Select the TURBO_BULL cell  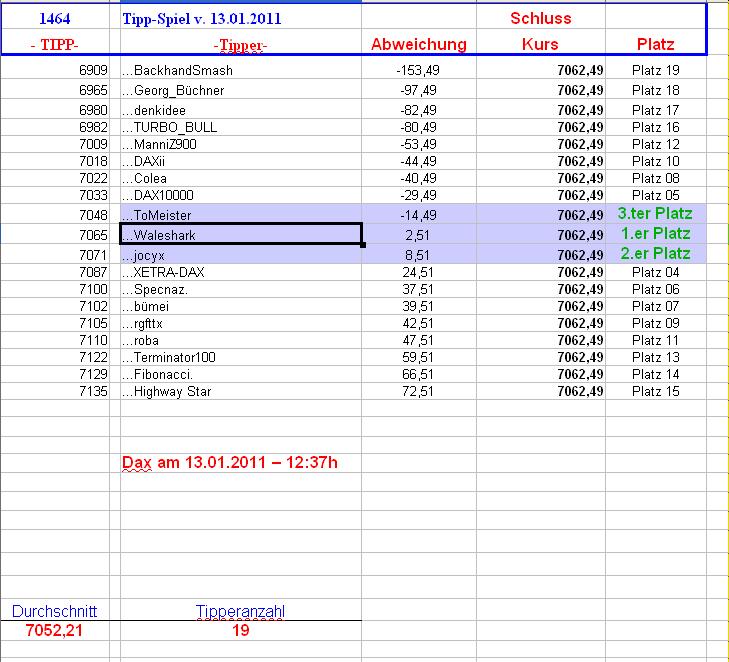click(241, 127)
